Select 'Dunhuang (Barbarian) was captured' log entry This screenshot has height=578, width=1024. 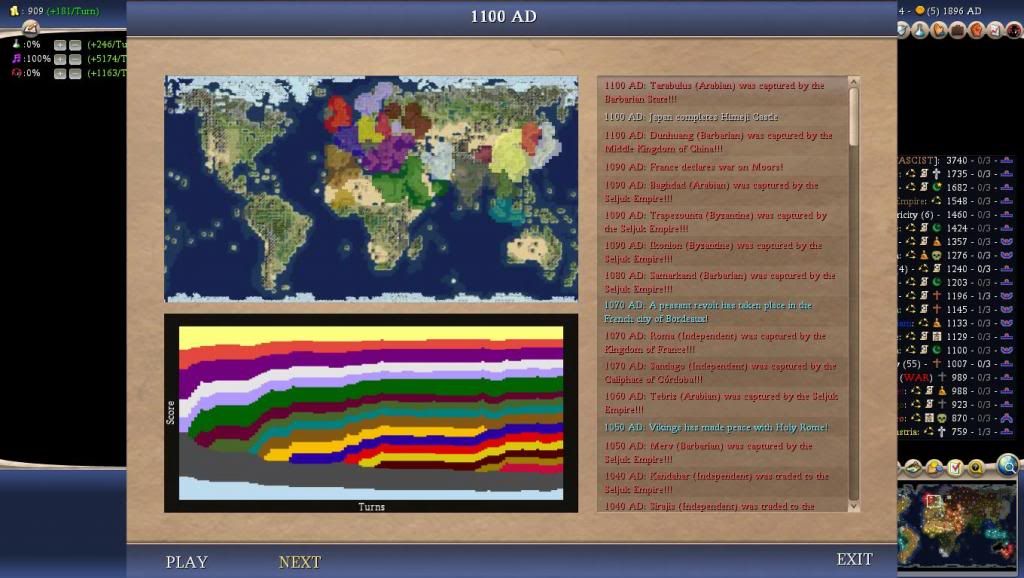click(x=722, y=142)
